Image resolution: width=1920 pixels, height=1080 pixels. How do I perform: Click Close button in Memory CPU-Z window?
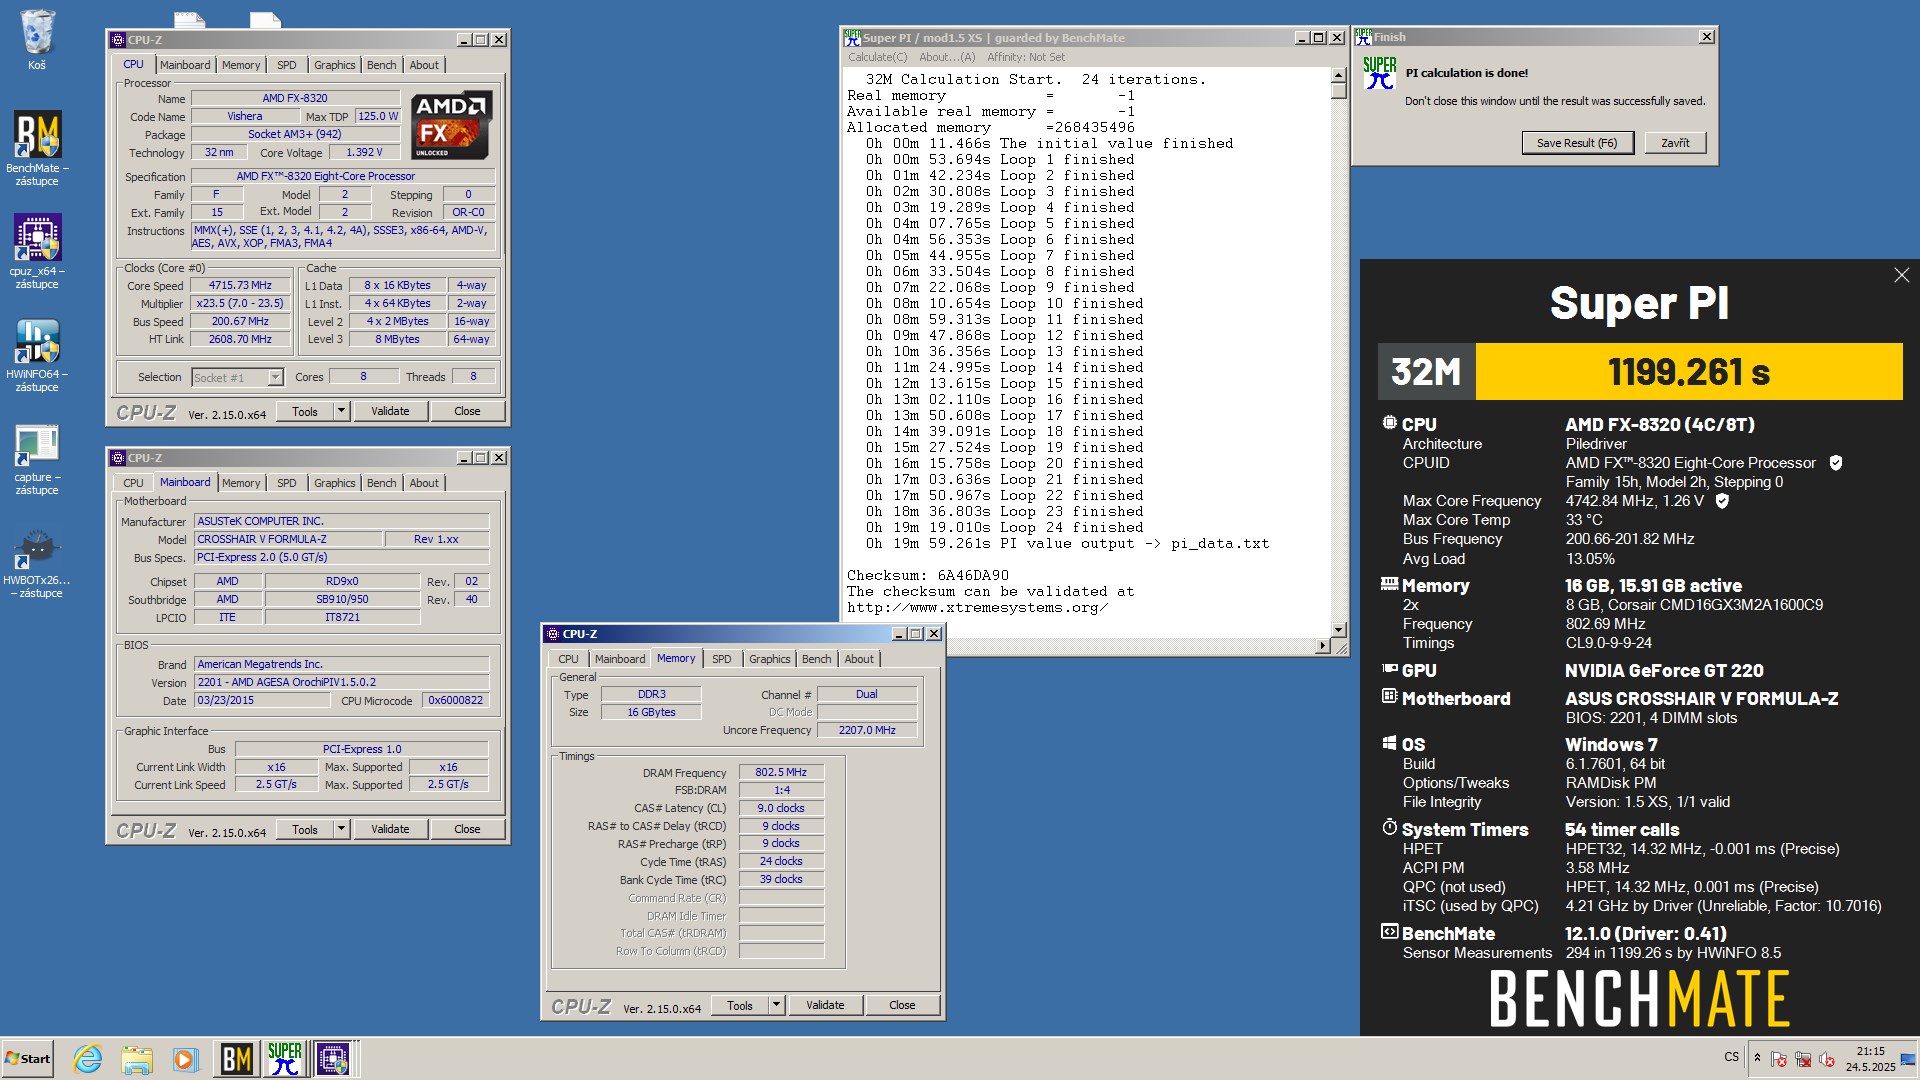pos(902,1005)
